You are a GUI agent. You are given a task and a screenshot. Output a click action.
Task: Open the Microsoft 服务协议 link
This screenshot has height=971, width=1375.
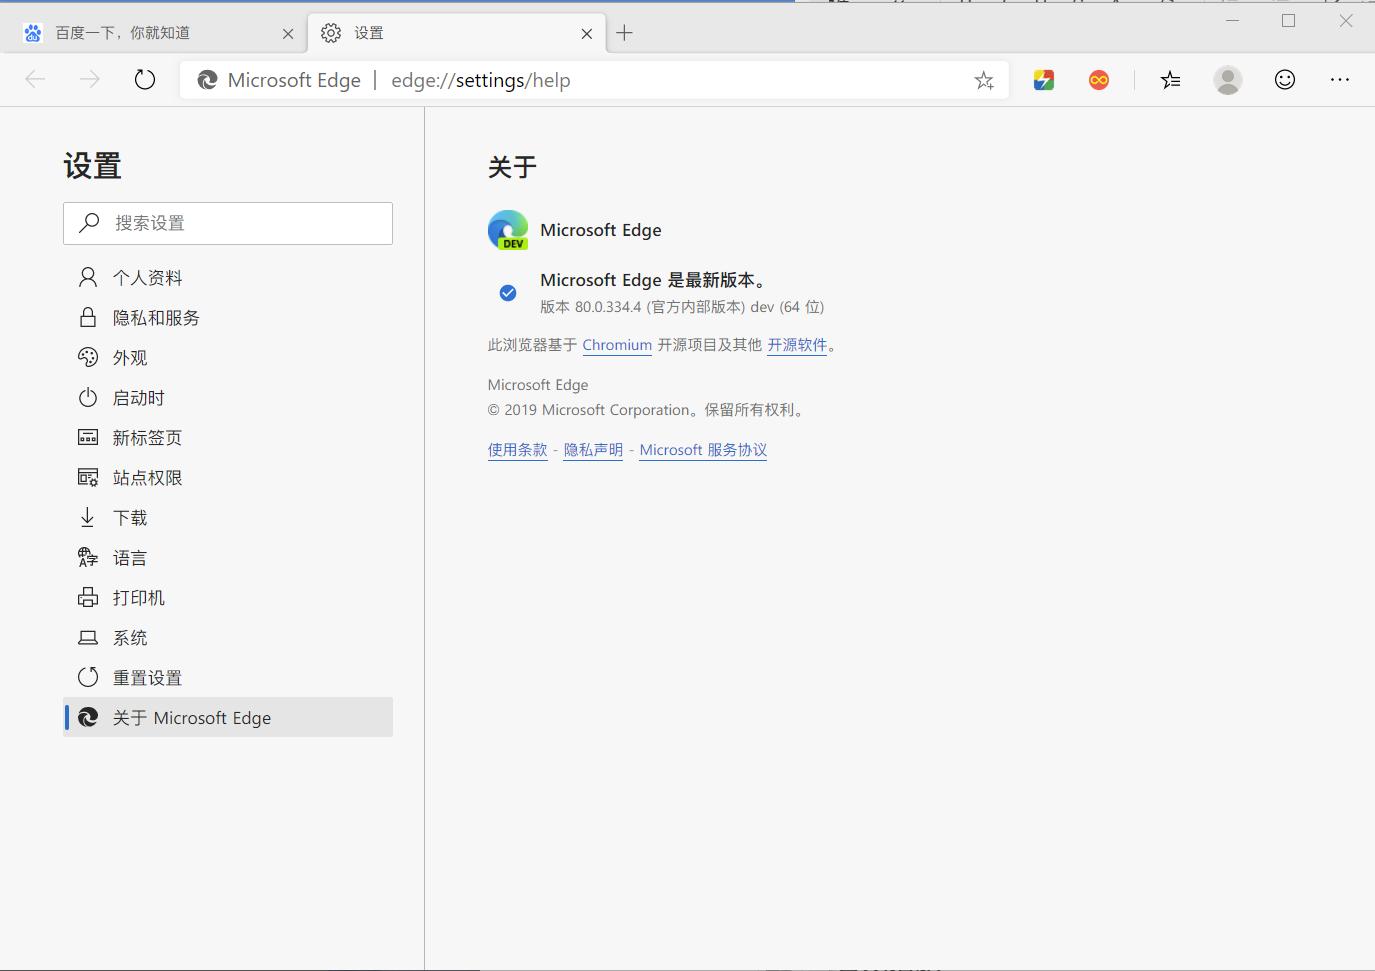coord(703,450)
